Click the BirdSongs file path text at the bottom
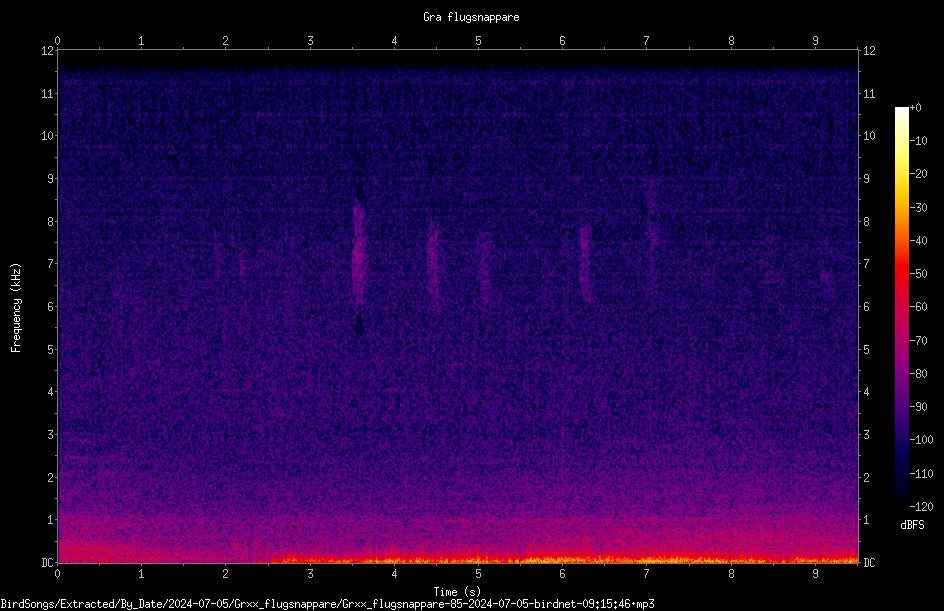The width and height of the screenshot is (944, 611). coord(328,604)
